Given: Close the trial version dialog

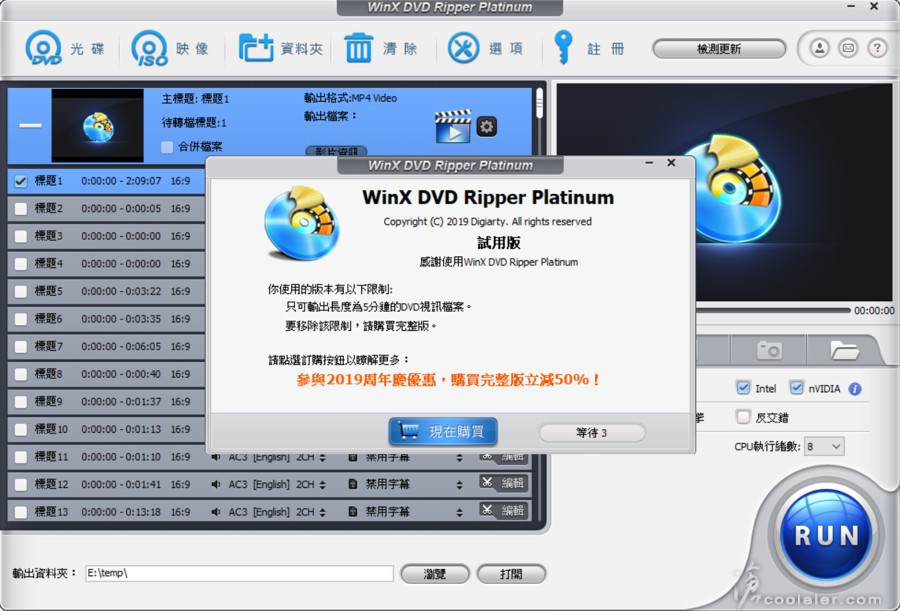Looking at the screenshot, I should 671,163.
